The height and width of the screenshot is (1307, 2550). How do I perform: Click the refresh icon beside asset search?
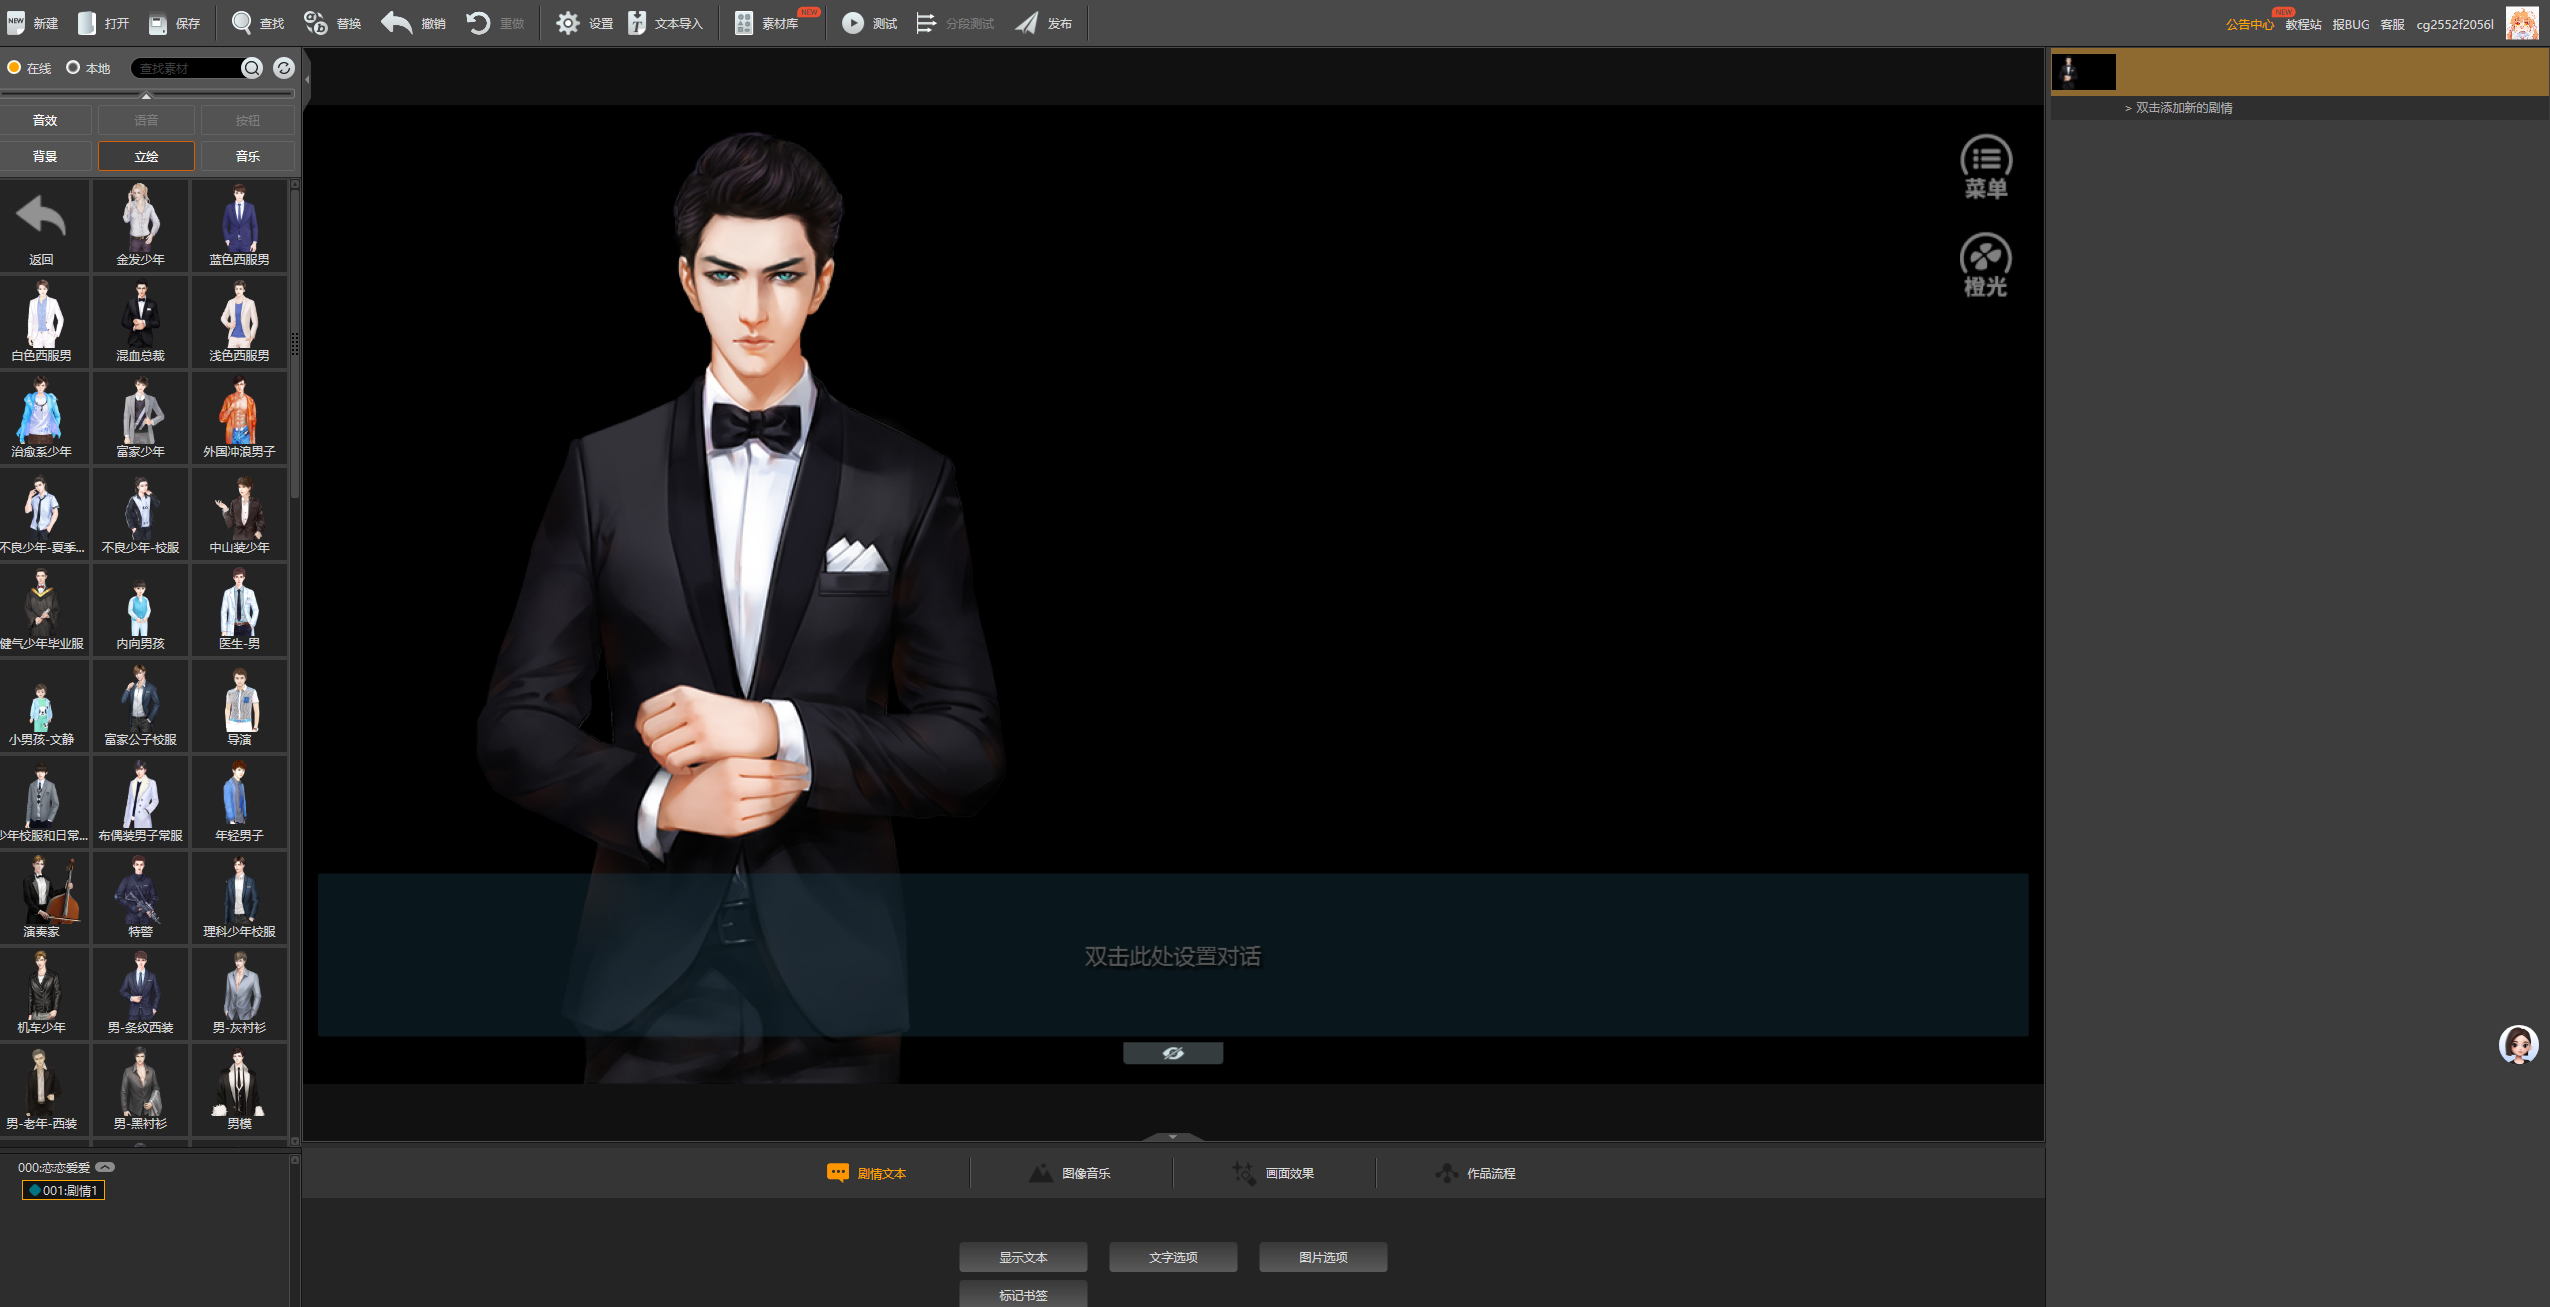pos(284,67)
